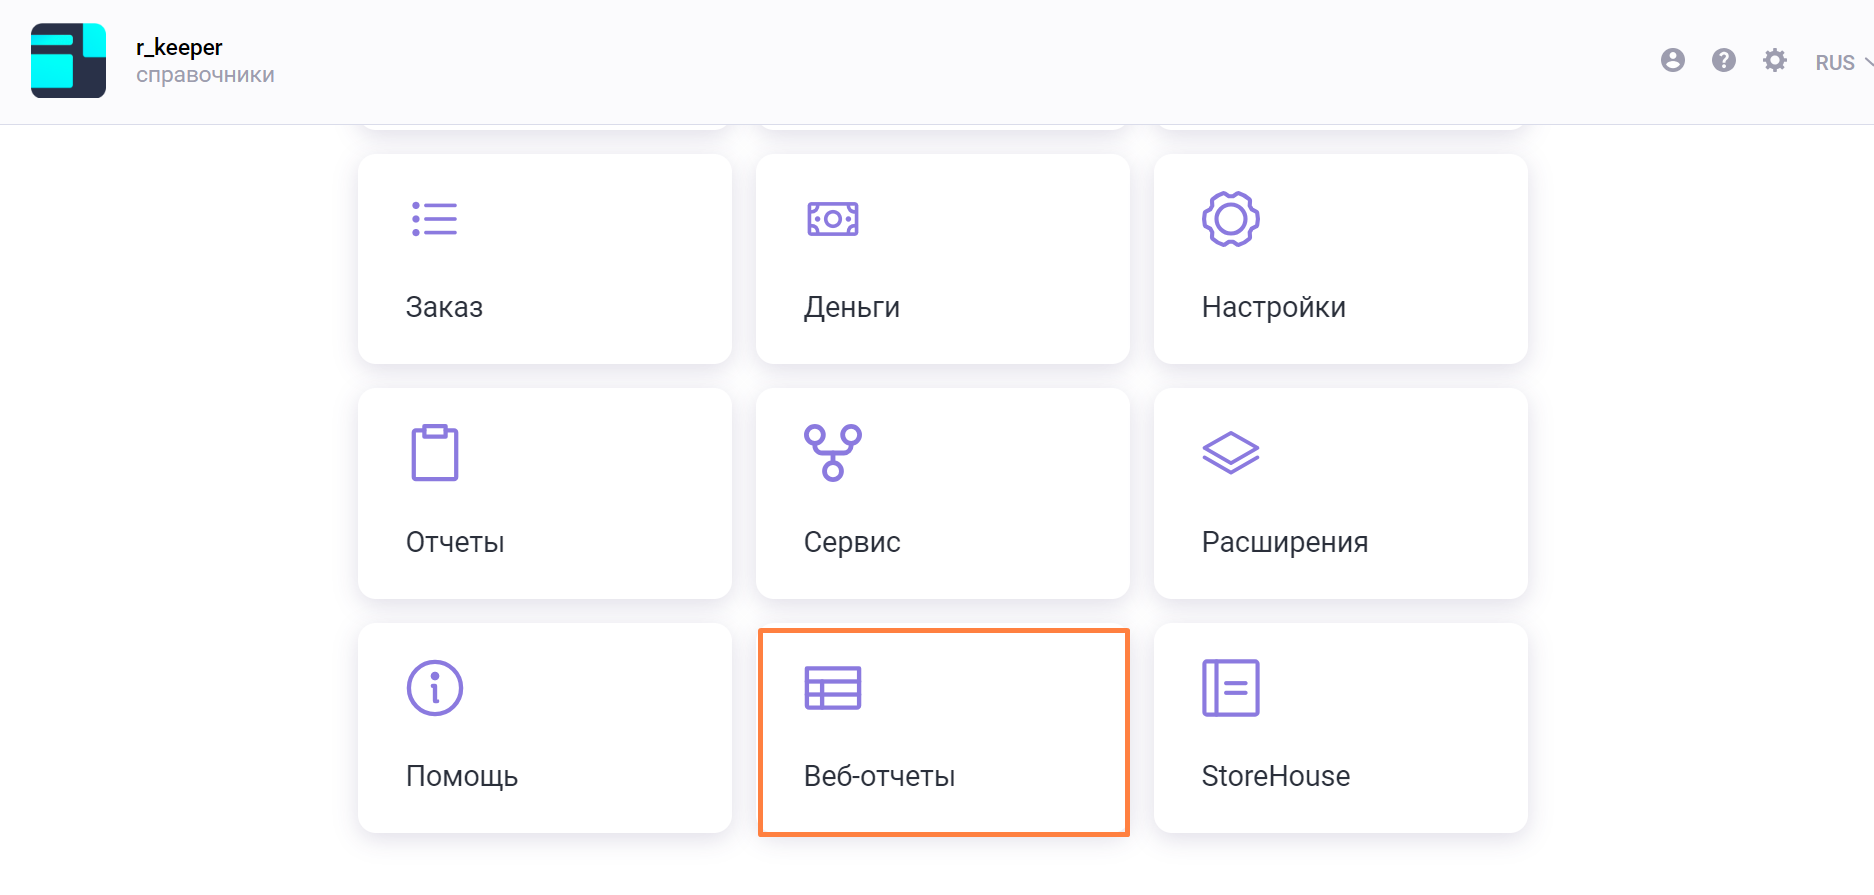Viewport: 1874px width, 895px height.
Task: Click the info circle icon on Помощь card
Action: (434, 688)
